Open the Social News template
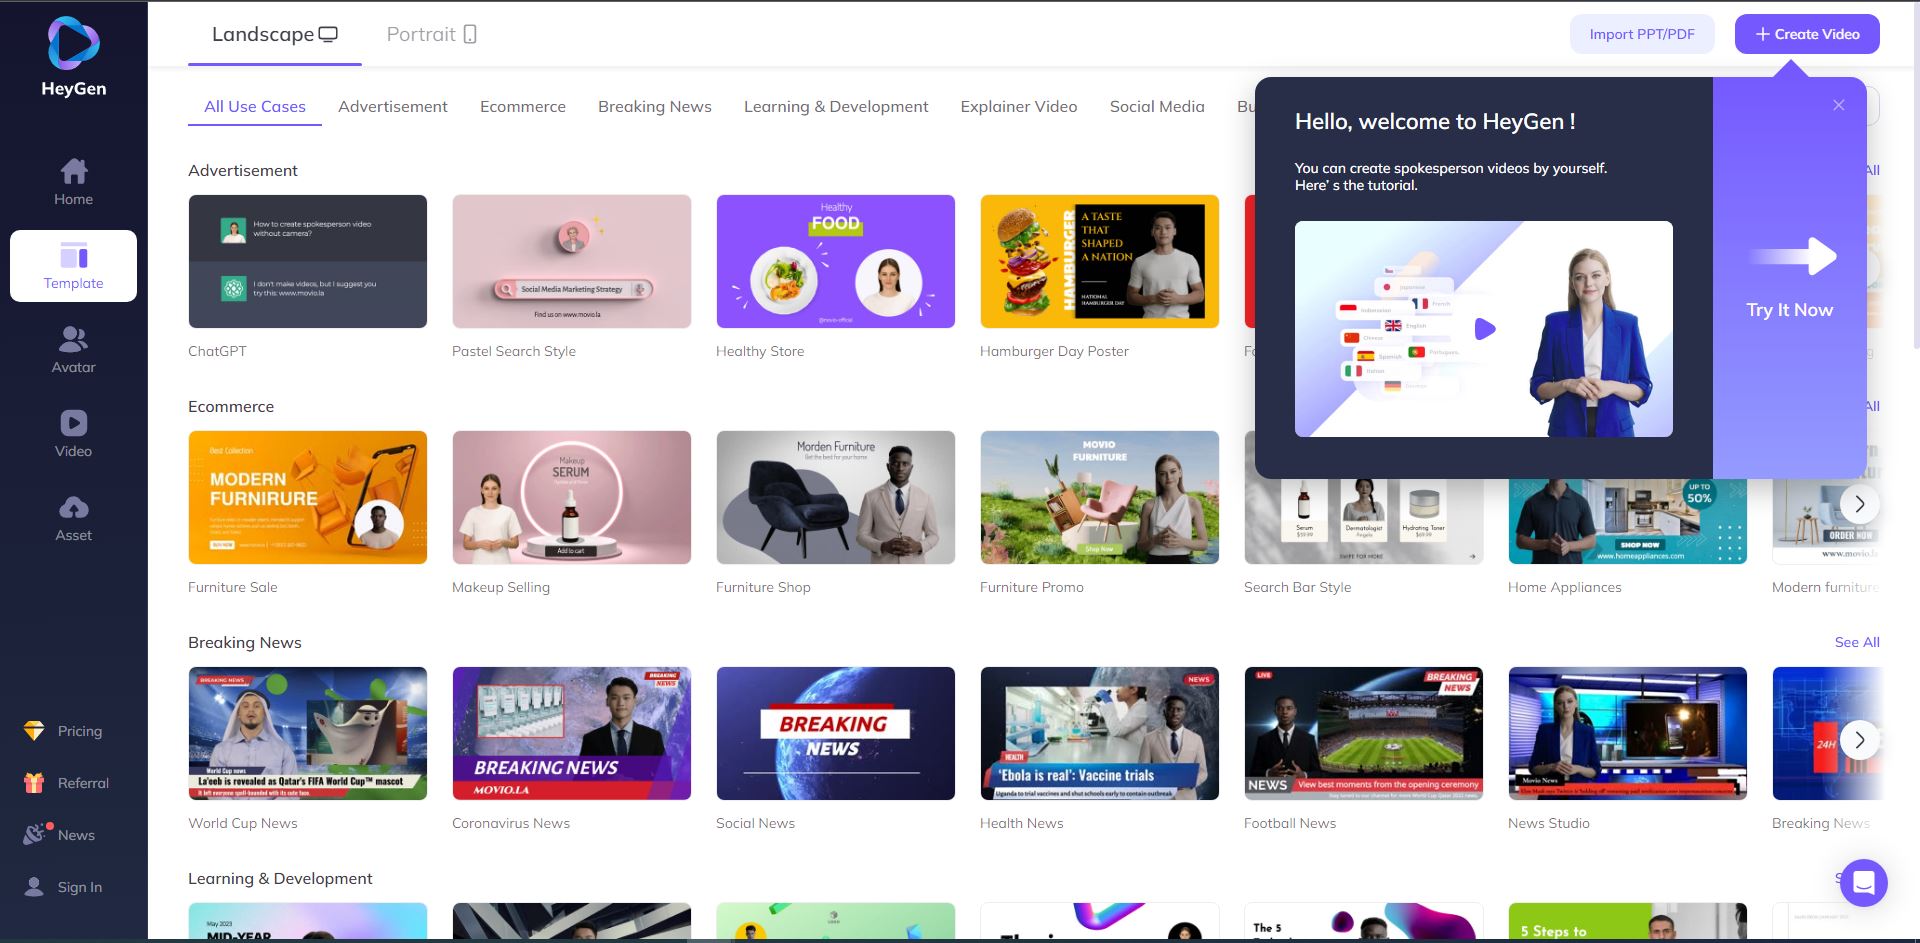Screen dimensions: 1920x943 pyautogui.click(x=836, y=733)
